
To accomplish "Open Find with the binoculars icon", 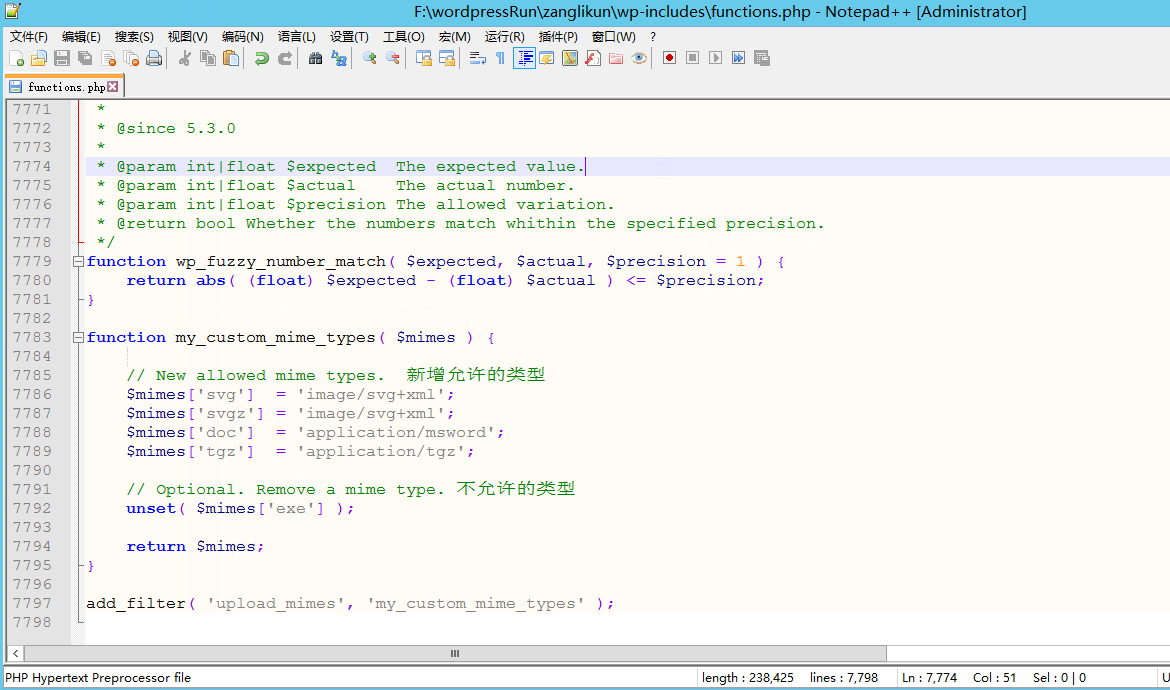I will tap(315, 58).
